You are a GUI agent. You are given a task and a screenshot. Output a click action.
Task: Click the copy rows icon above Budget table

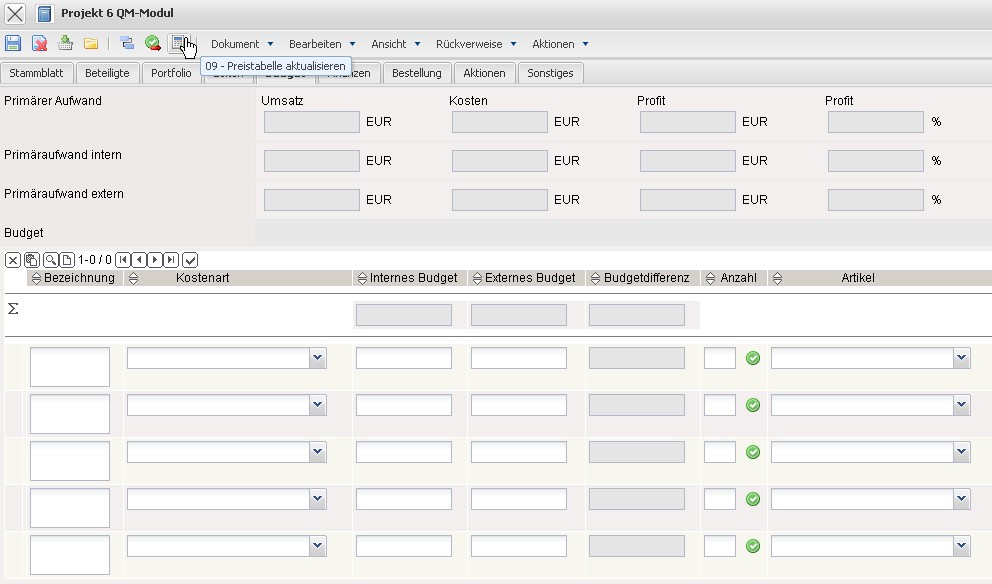pos(31,260)
